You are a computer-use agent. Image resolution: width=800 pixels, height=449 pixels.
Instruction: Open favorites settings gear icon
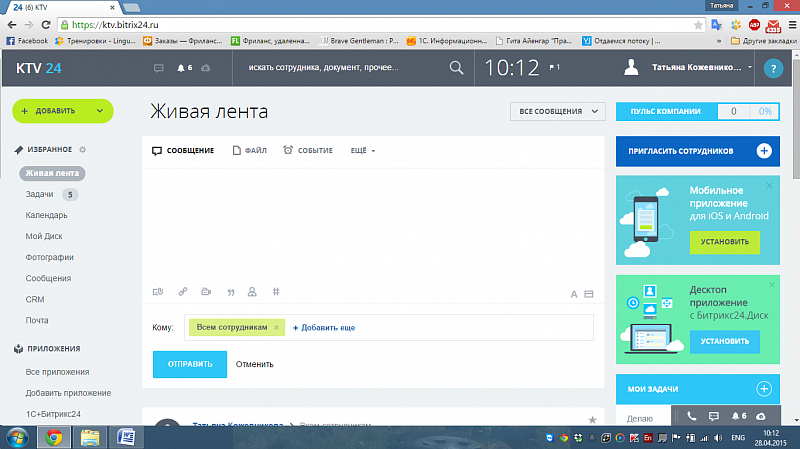point(83,149)
